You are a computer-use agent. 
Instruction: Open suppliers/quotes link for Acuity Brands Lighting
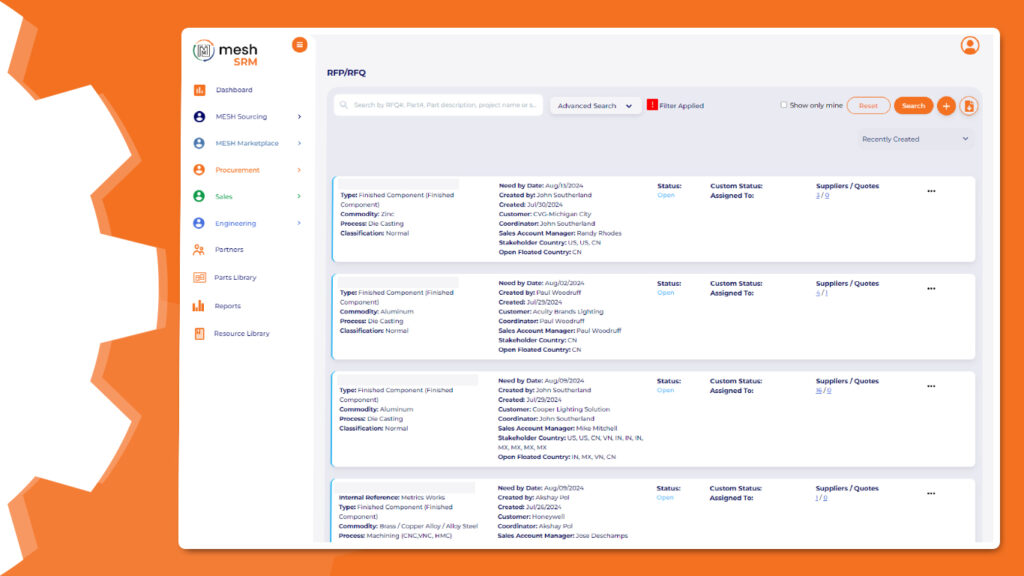(822, 293)
